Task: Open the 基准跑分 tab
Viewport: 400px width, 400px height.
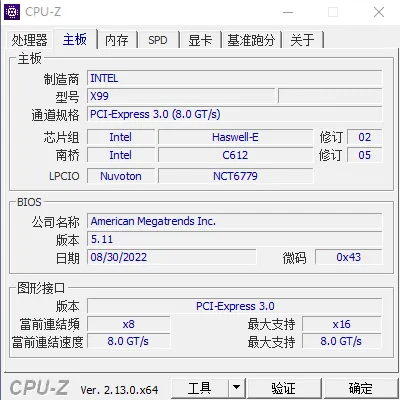Action: coord(251,40)
